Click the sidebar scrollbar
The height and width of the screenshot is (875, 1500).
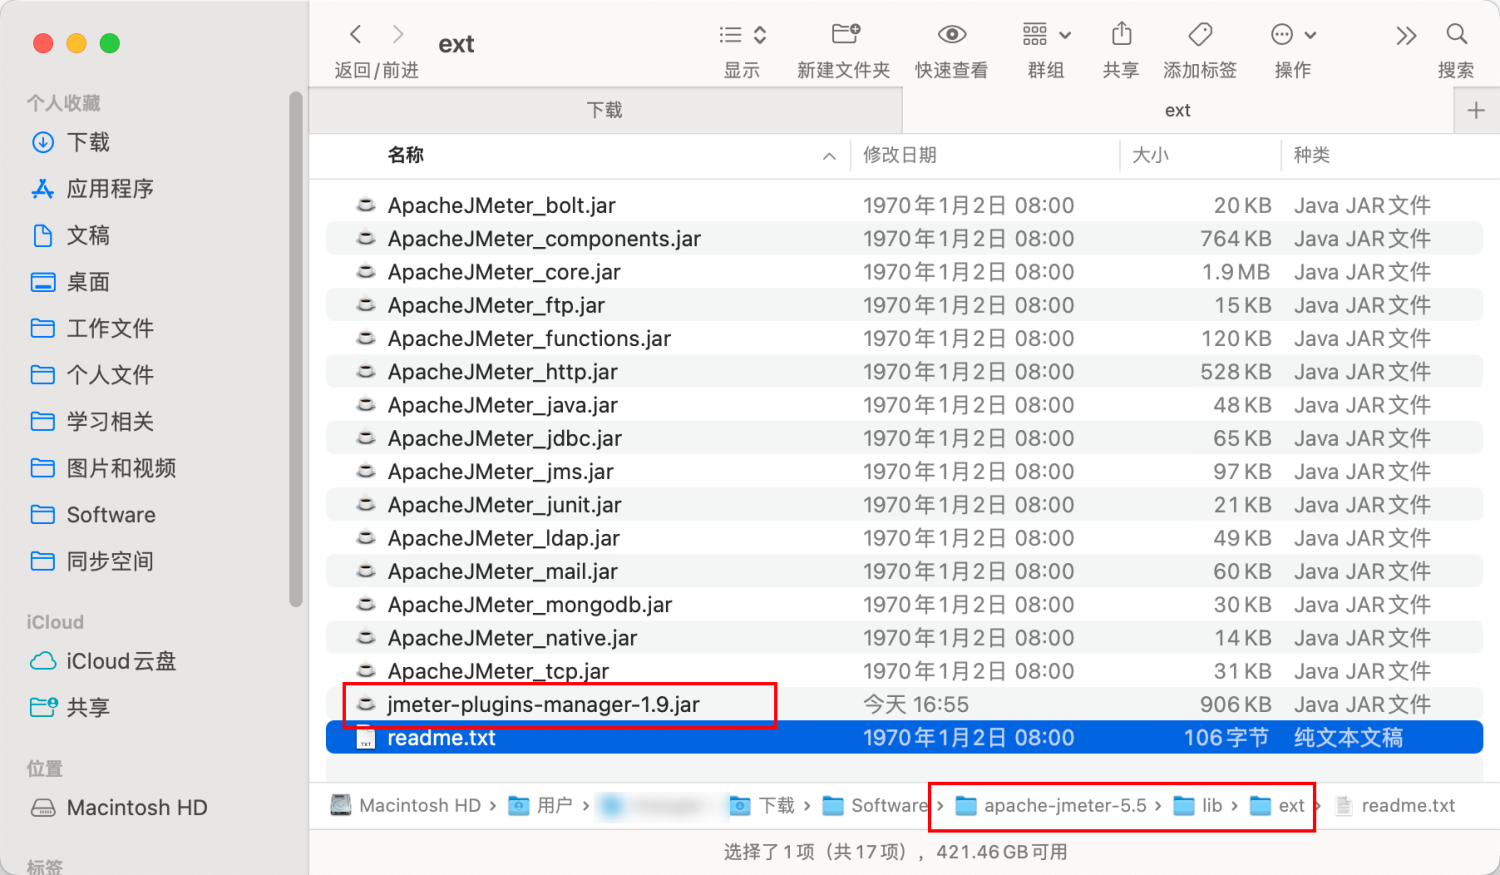[296, 349]
